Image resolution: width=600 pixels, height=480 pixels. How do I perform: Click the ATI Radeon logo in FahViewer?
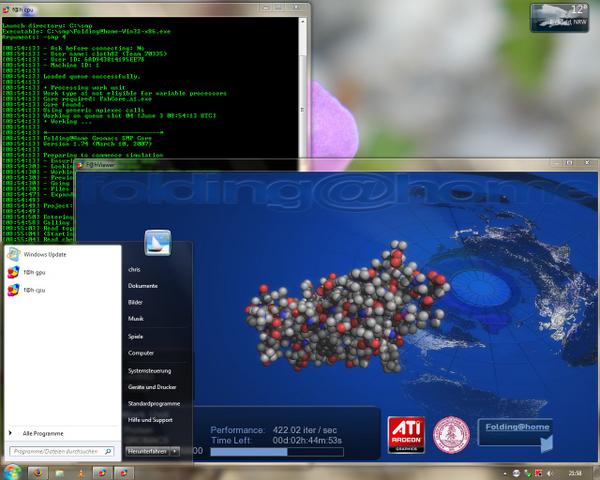click(406, 435)
